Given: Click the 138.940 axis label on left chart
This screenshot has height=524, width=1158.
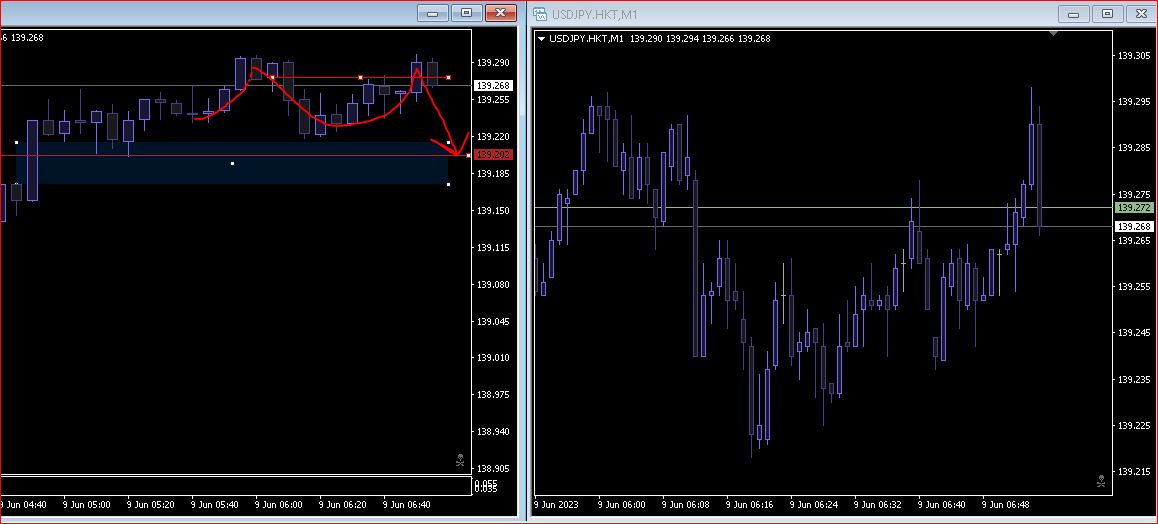Looking at the screenshot, I should point(495,432).
